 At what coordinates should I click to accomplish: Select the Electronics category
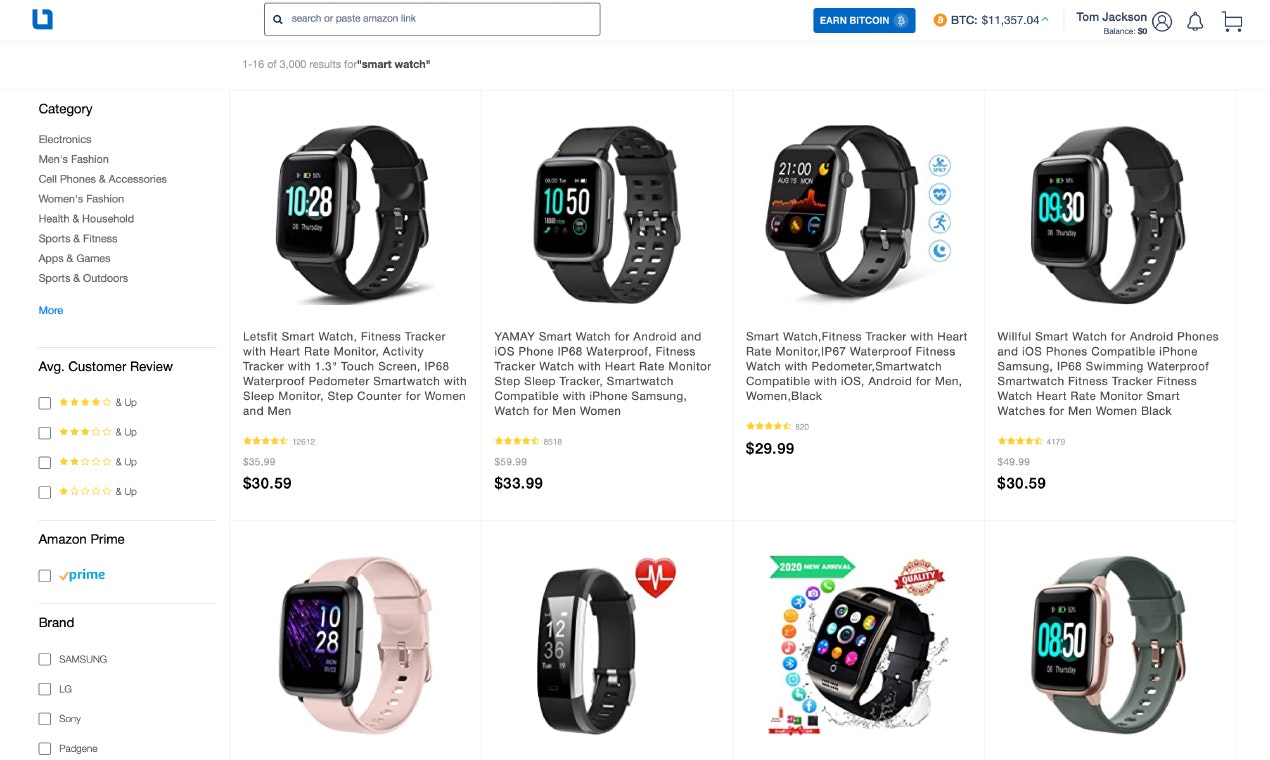(x=65, y=140)
